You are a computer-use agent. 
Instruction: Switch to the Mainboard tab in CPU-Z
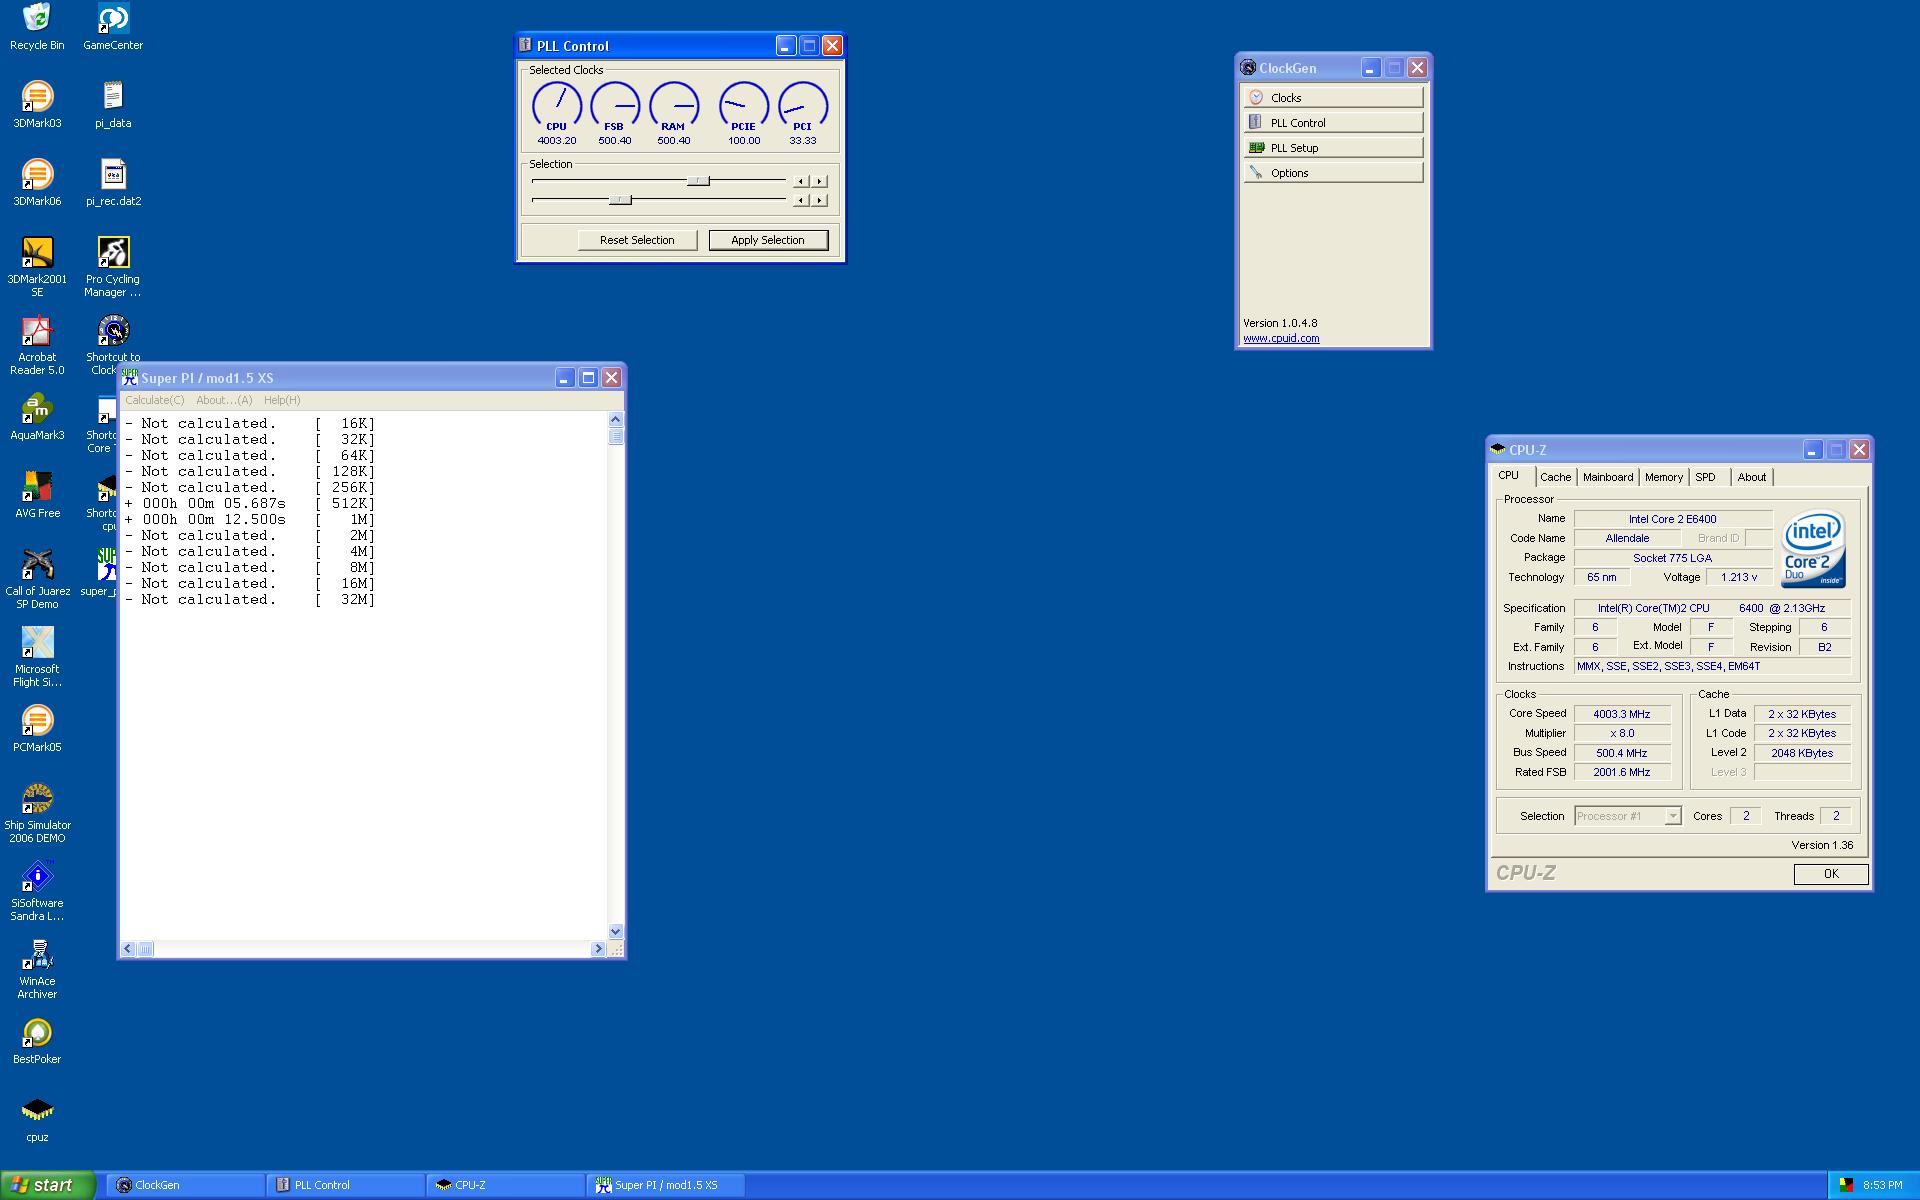pyautogui.click(x=1608, y=477)
